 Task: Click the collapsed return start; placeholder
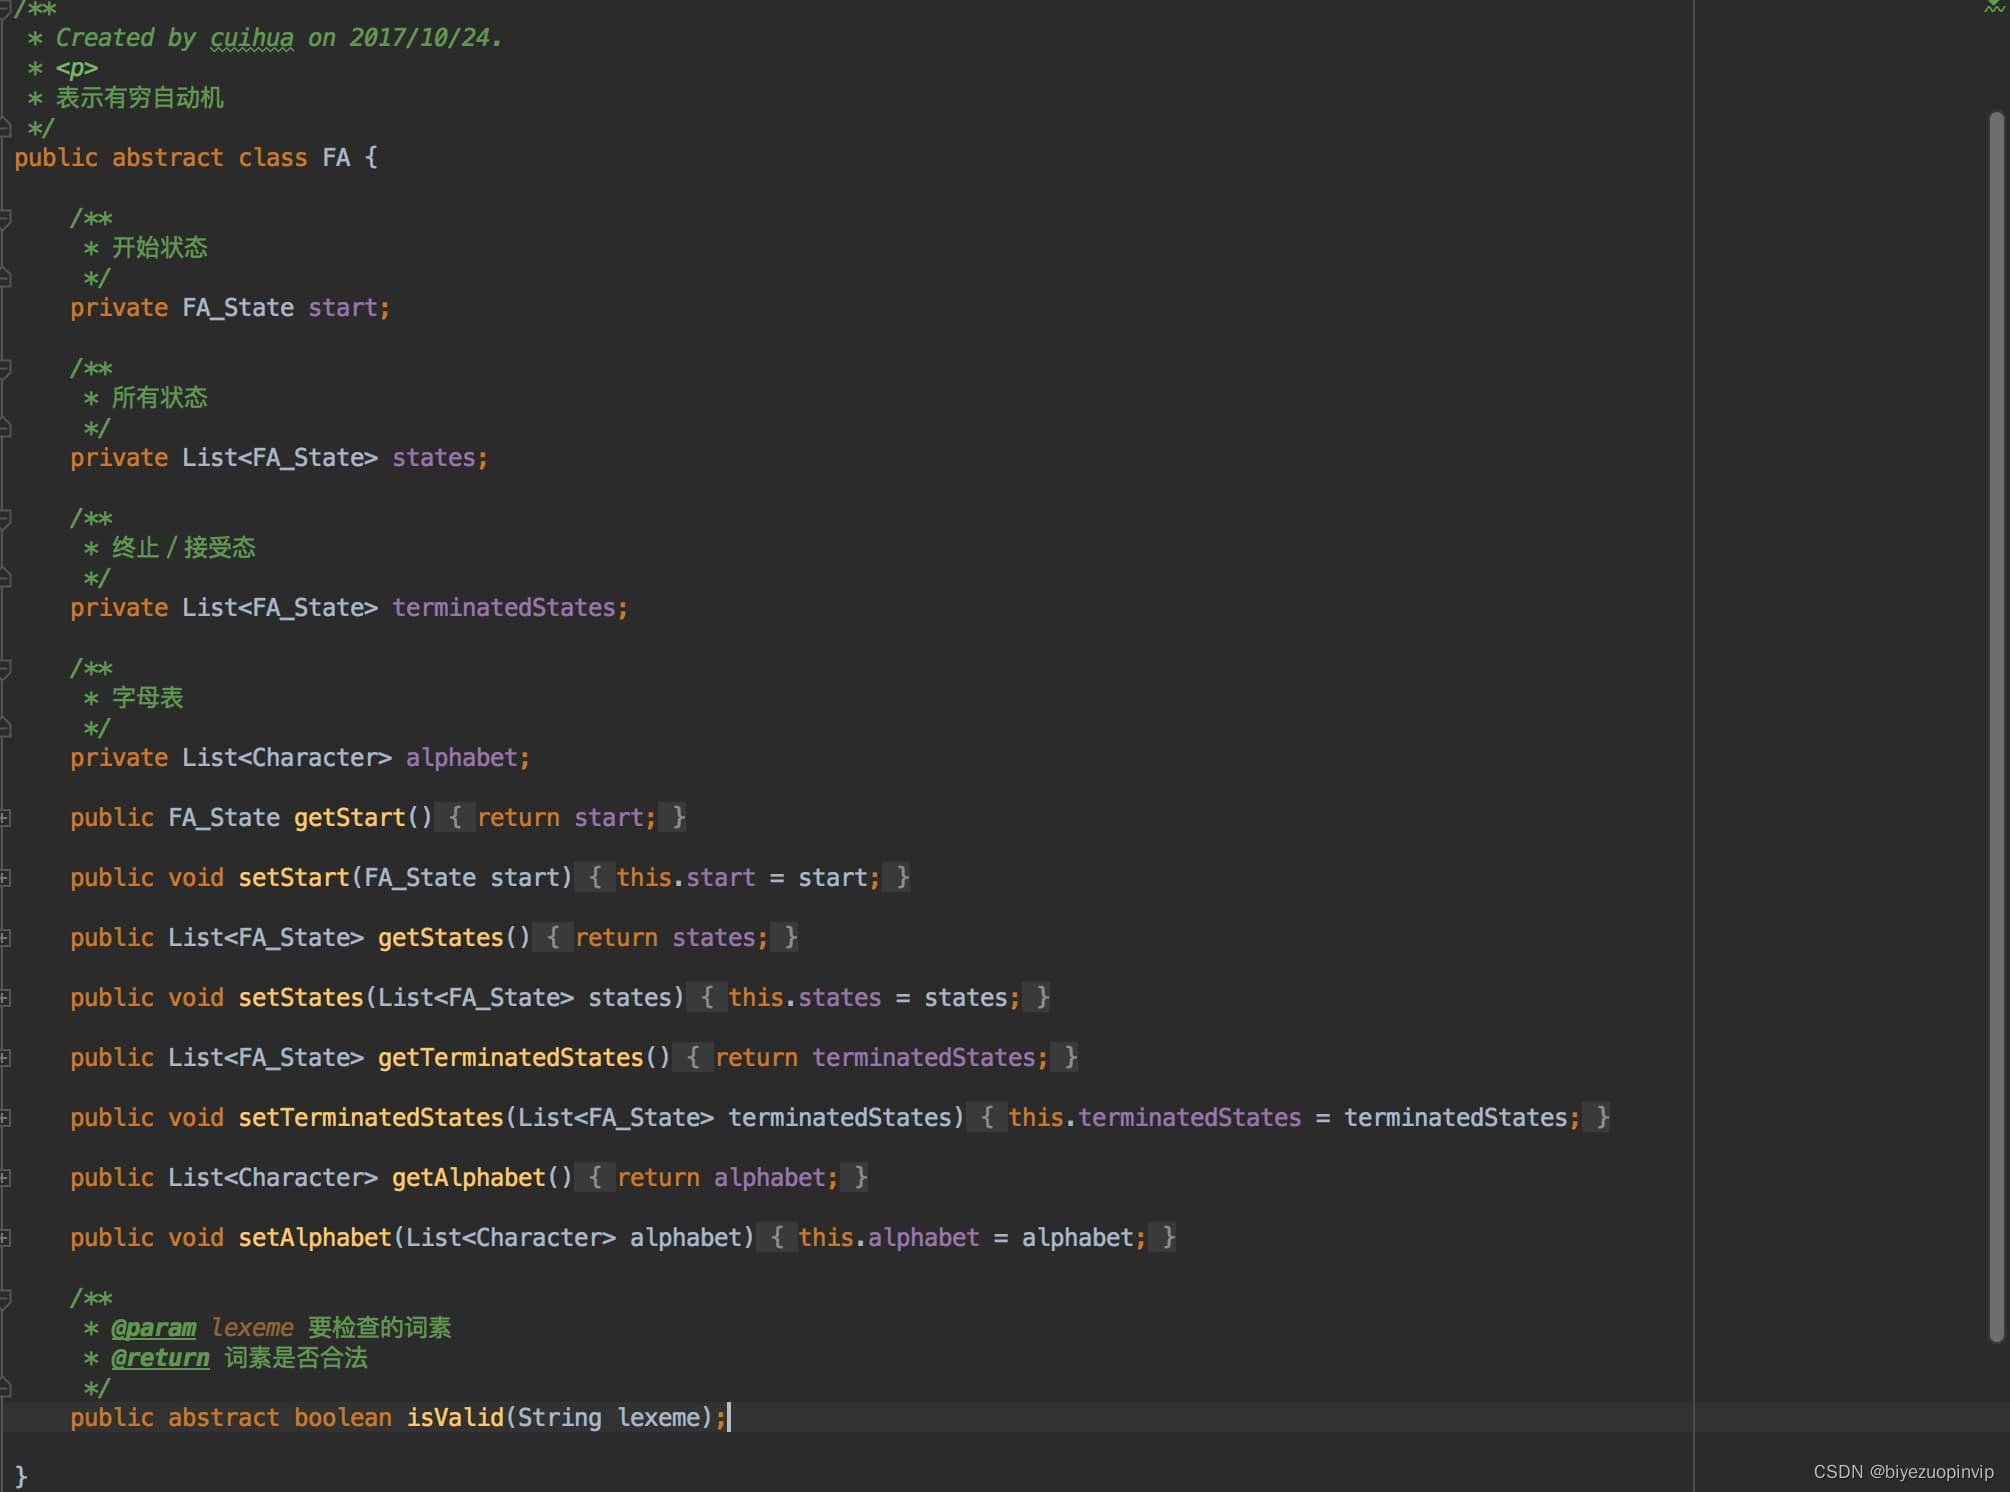565,818
